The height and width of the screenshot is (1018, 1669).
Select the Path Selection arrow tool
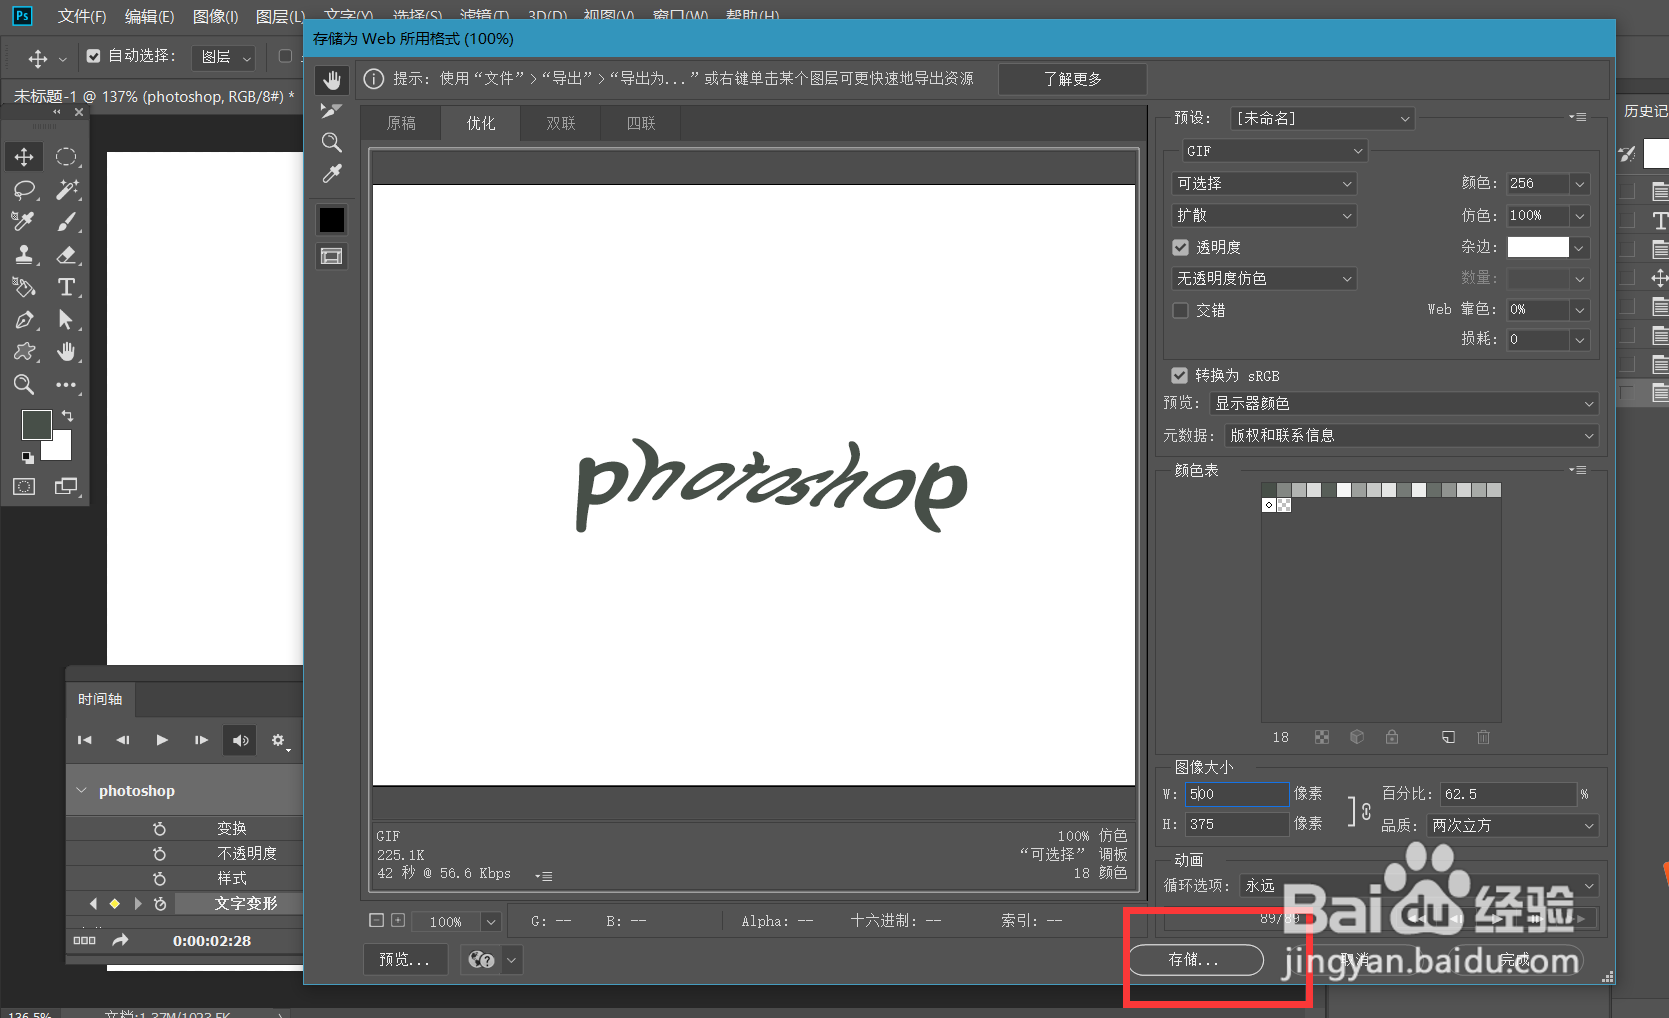66,320
